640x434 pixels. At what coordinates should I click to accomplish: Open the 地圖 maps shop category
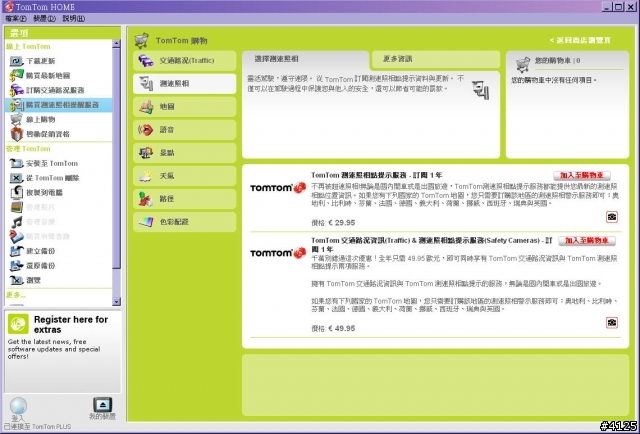pos(184,107)
